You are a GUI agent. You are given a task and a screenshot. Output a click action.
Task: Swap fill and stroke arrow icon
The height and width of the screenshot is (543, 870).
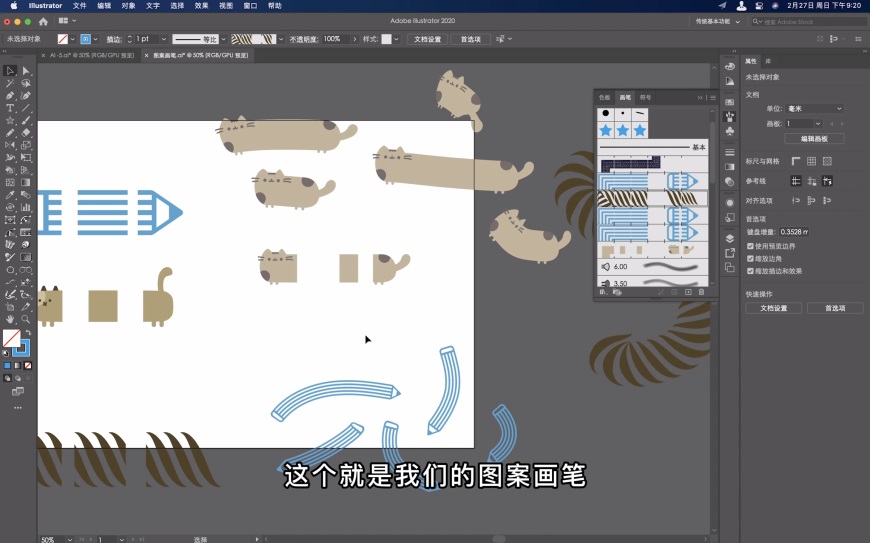pyautogui.click(x=28, y=333)
